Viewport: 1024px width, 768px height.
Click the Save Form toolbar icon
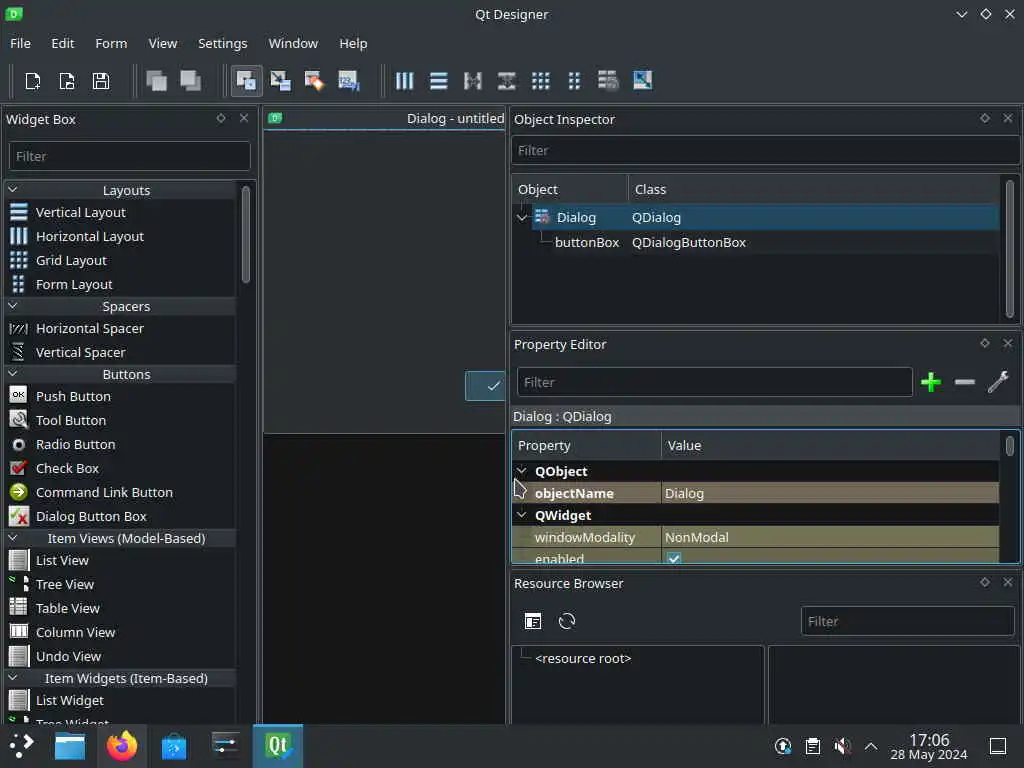pos(101,81)
